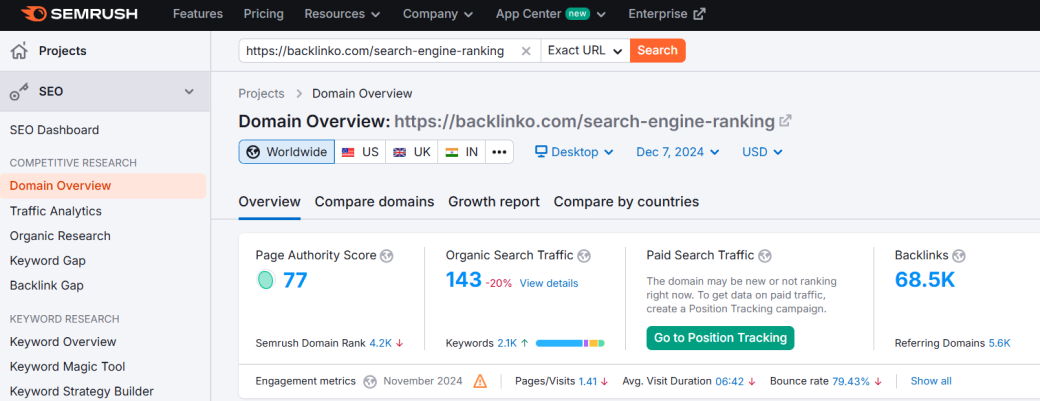1040x401 pixels.
Task: Click globe icon next to Backlinks
Action: click(959, 256)
